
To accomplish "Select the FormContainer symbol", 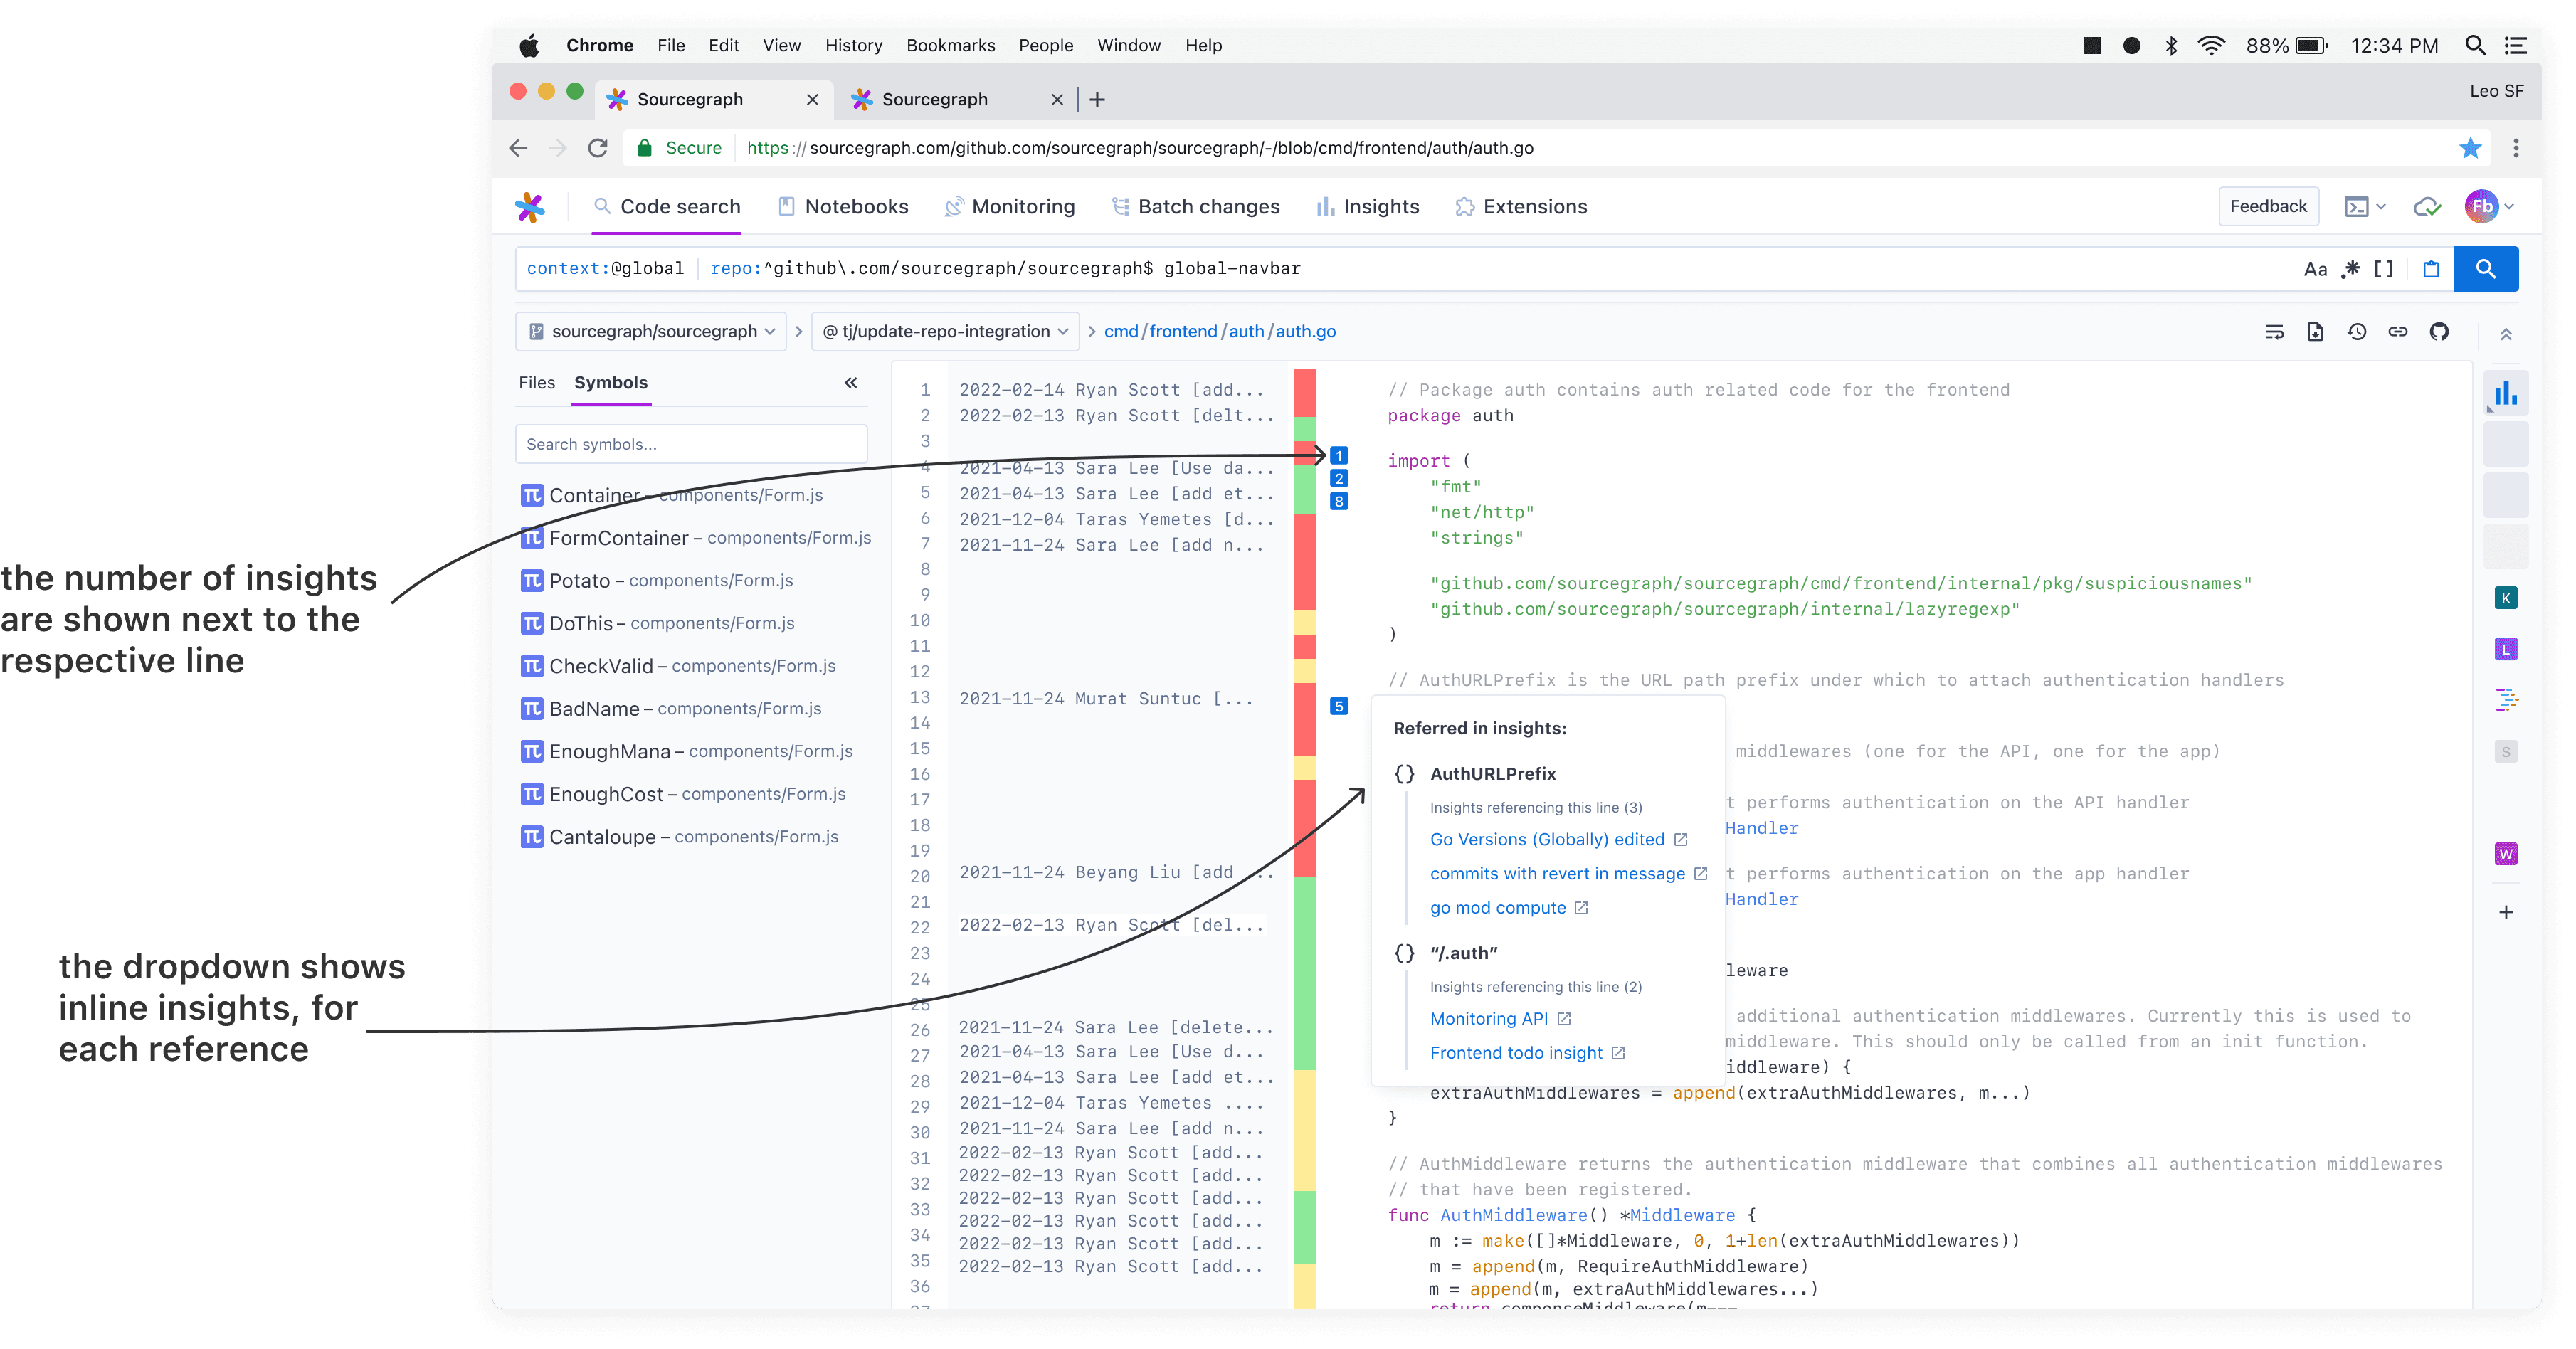I will pyautogui.click(x=696, y=539).
